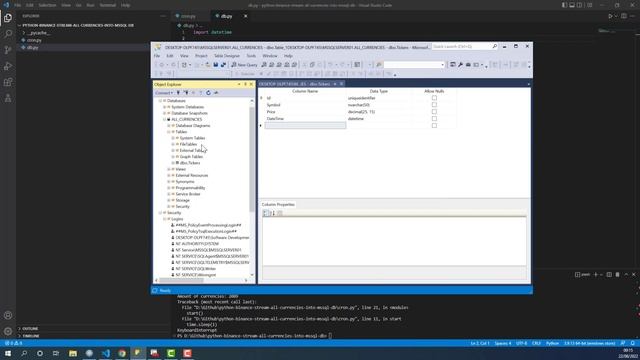Open the VS Code Terminal menu
The image size is (640, 360).
tap(107, 5)
